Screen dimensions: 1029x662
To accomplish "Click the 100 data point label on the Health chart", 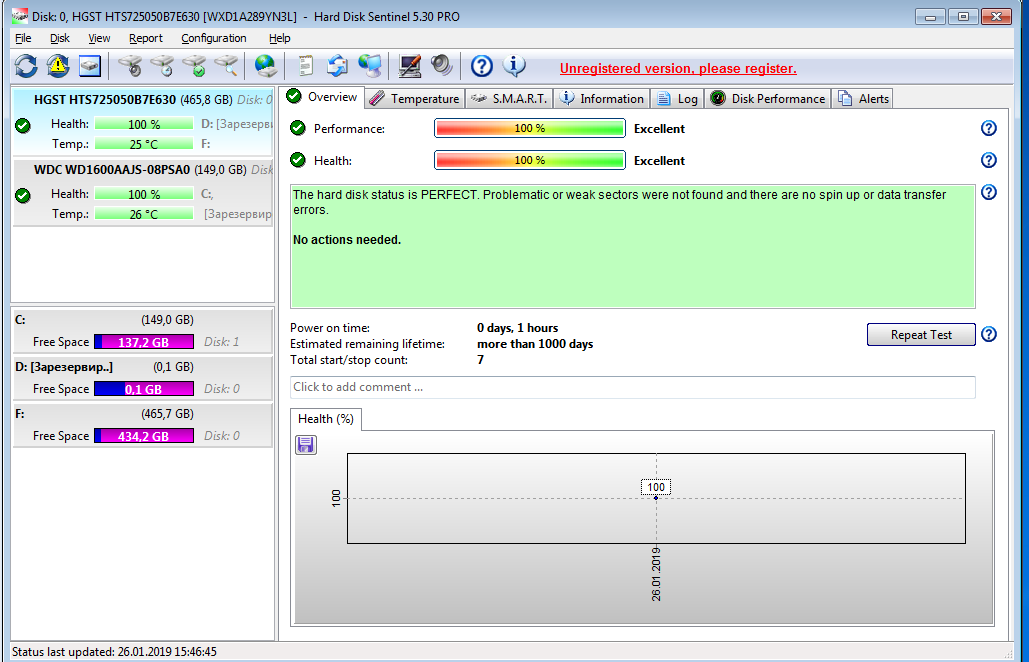I will click(x=656, y=487).
